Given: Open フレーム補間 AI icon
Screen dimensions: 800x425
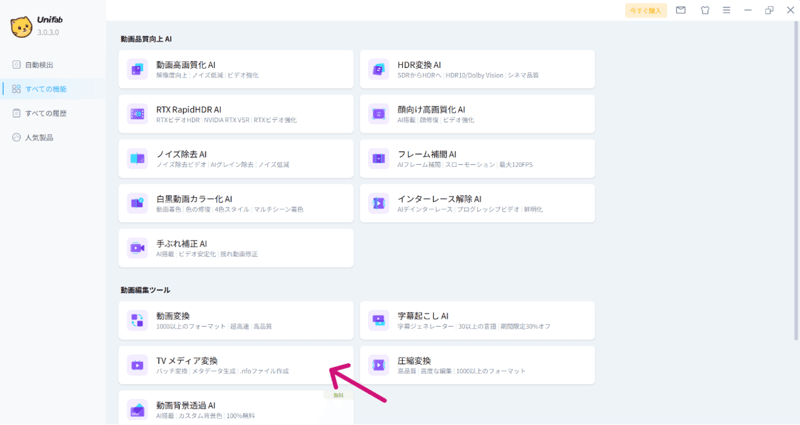Looking at the screenshot, I should pyautogui.click(x=379, y=159).
